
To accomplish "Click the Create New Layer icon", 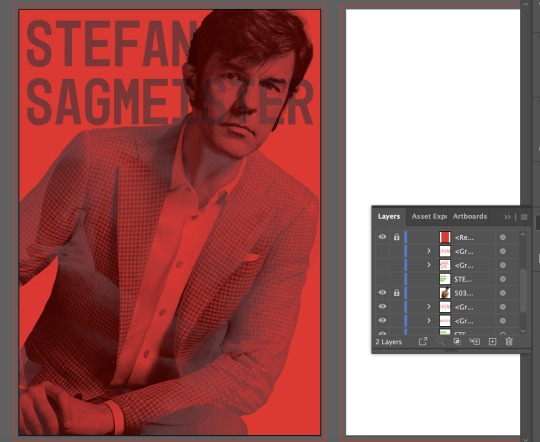I will 492,341.
